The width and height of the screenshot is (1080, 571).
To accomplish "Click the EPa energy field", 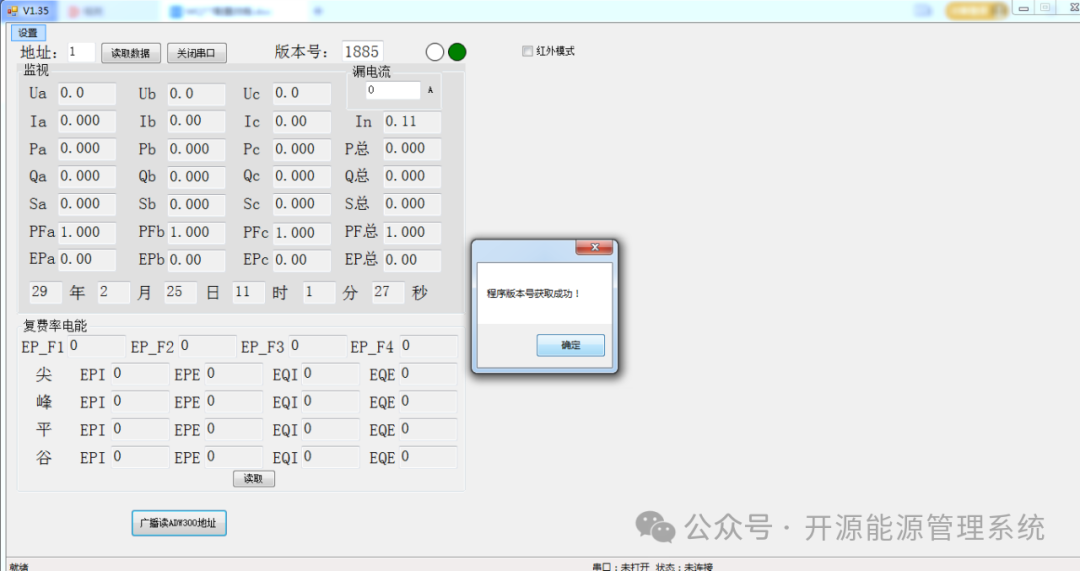I will (87, 260).
